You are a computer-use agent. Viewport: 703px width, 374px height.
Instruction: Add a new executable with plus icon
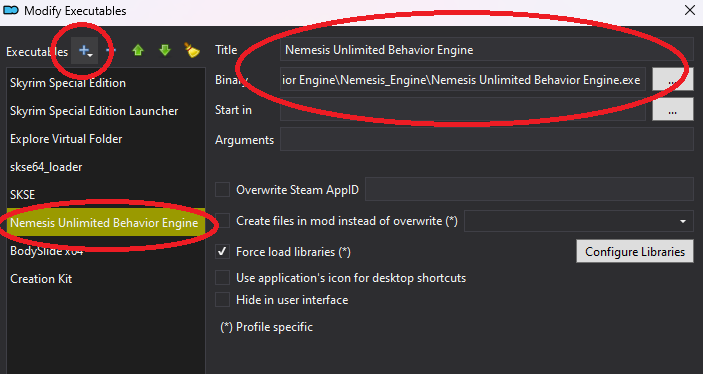85,51
